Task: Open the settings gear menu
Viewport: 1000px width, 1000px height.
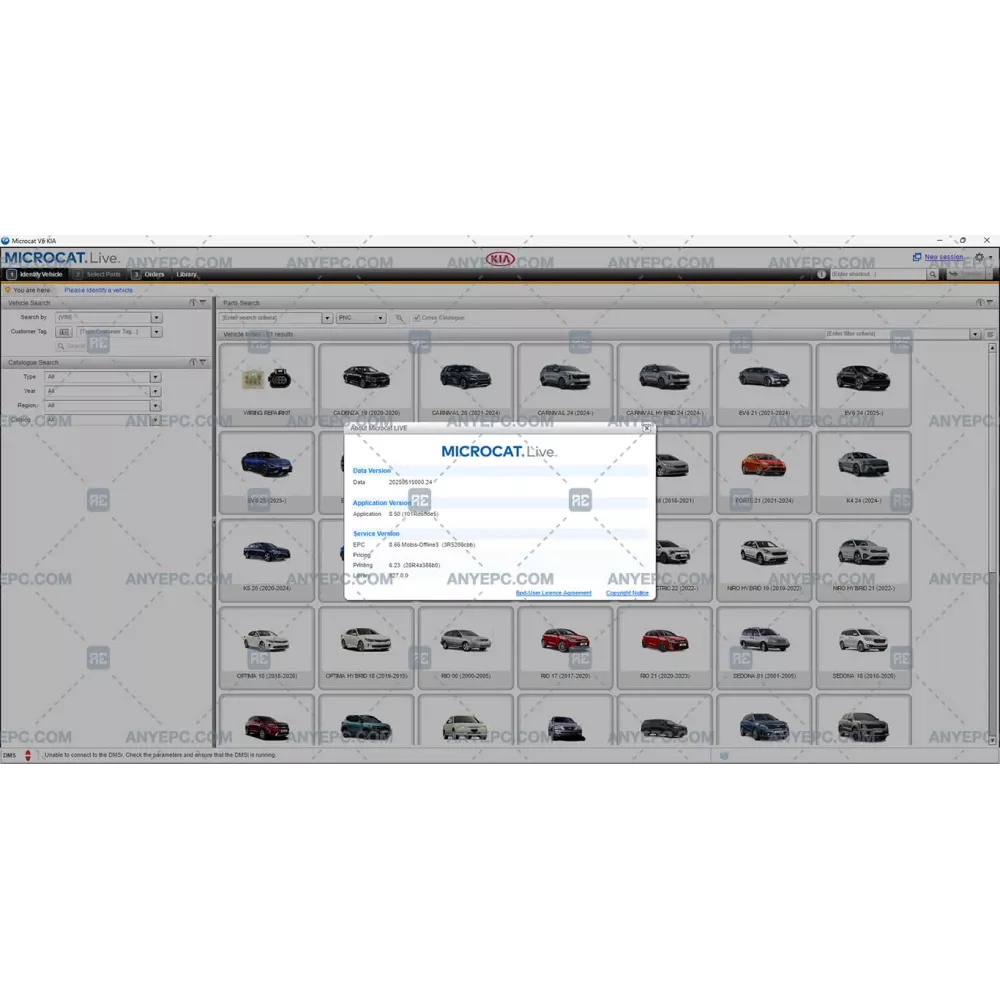Action: [x=979, y=258]
